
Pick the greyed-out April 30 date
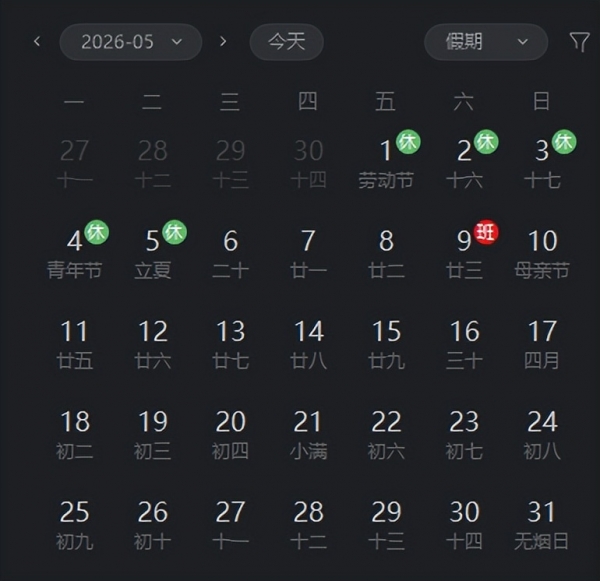click(308, 162)
